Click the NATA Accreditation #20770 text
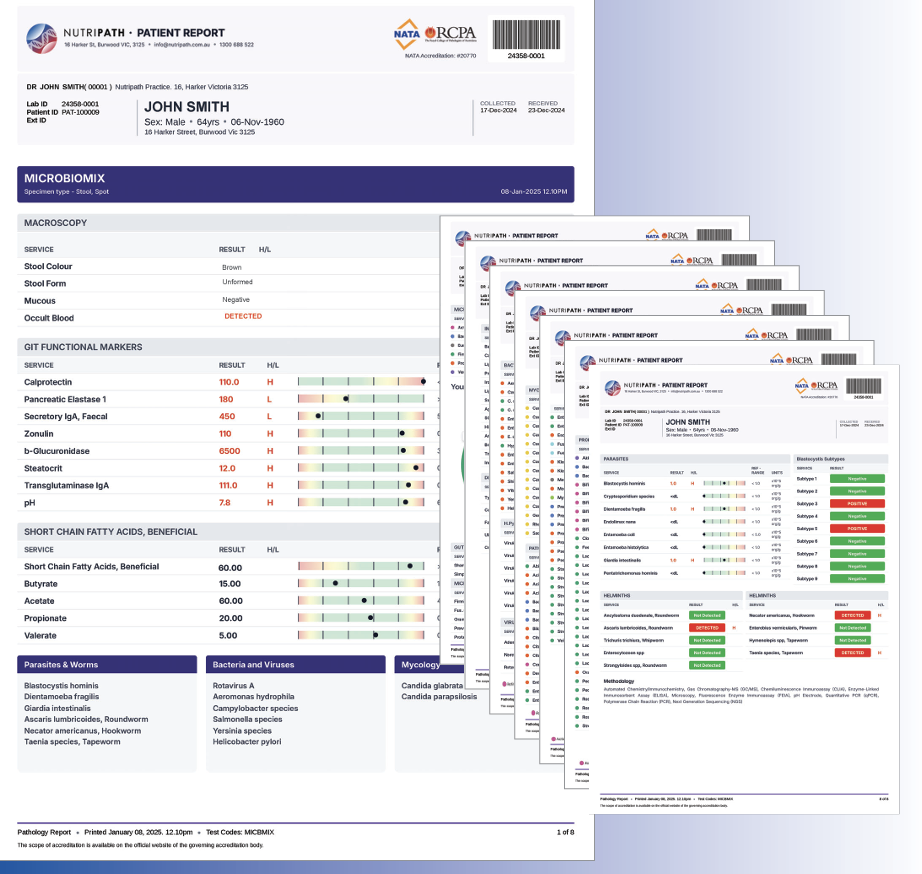Viewport: 922px width, 874px height. 440,56
